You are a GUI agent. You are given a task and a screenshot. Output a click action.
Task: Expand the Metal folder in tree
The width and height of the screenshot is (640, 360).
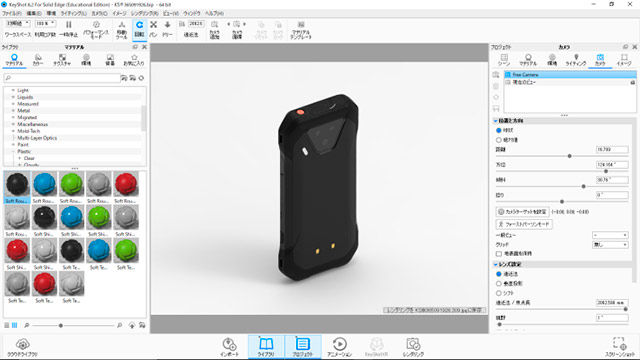tap(13, 111)
